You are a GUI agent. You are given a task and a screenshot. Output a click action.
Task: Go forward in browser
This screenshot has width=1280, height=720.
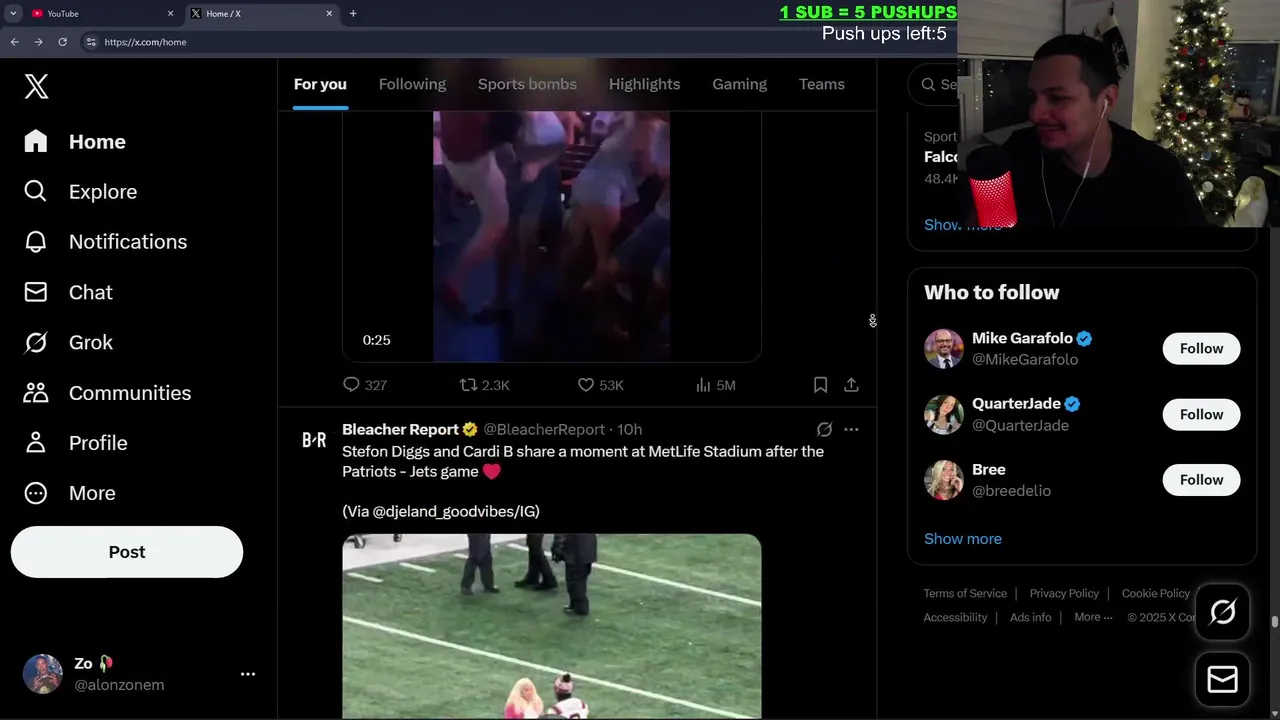coord(38,42)
